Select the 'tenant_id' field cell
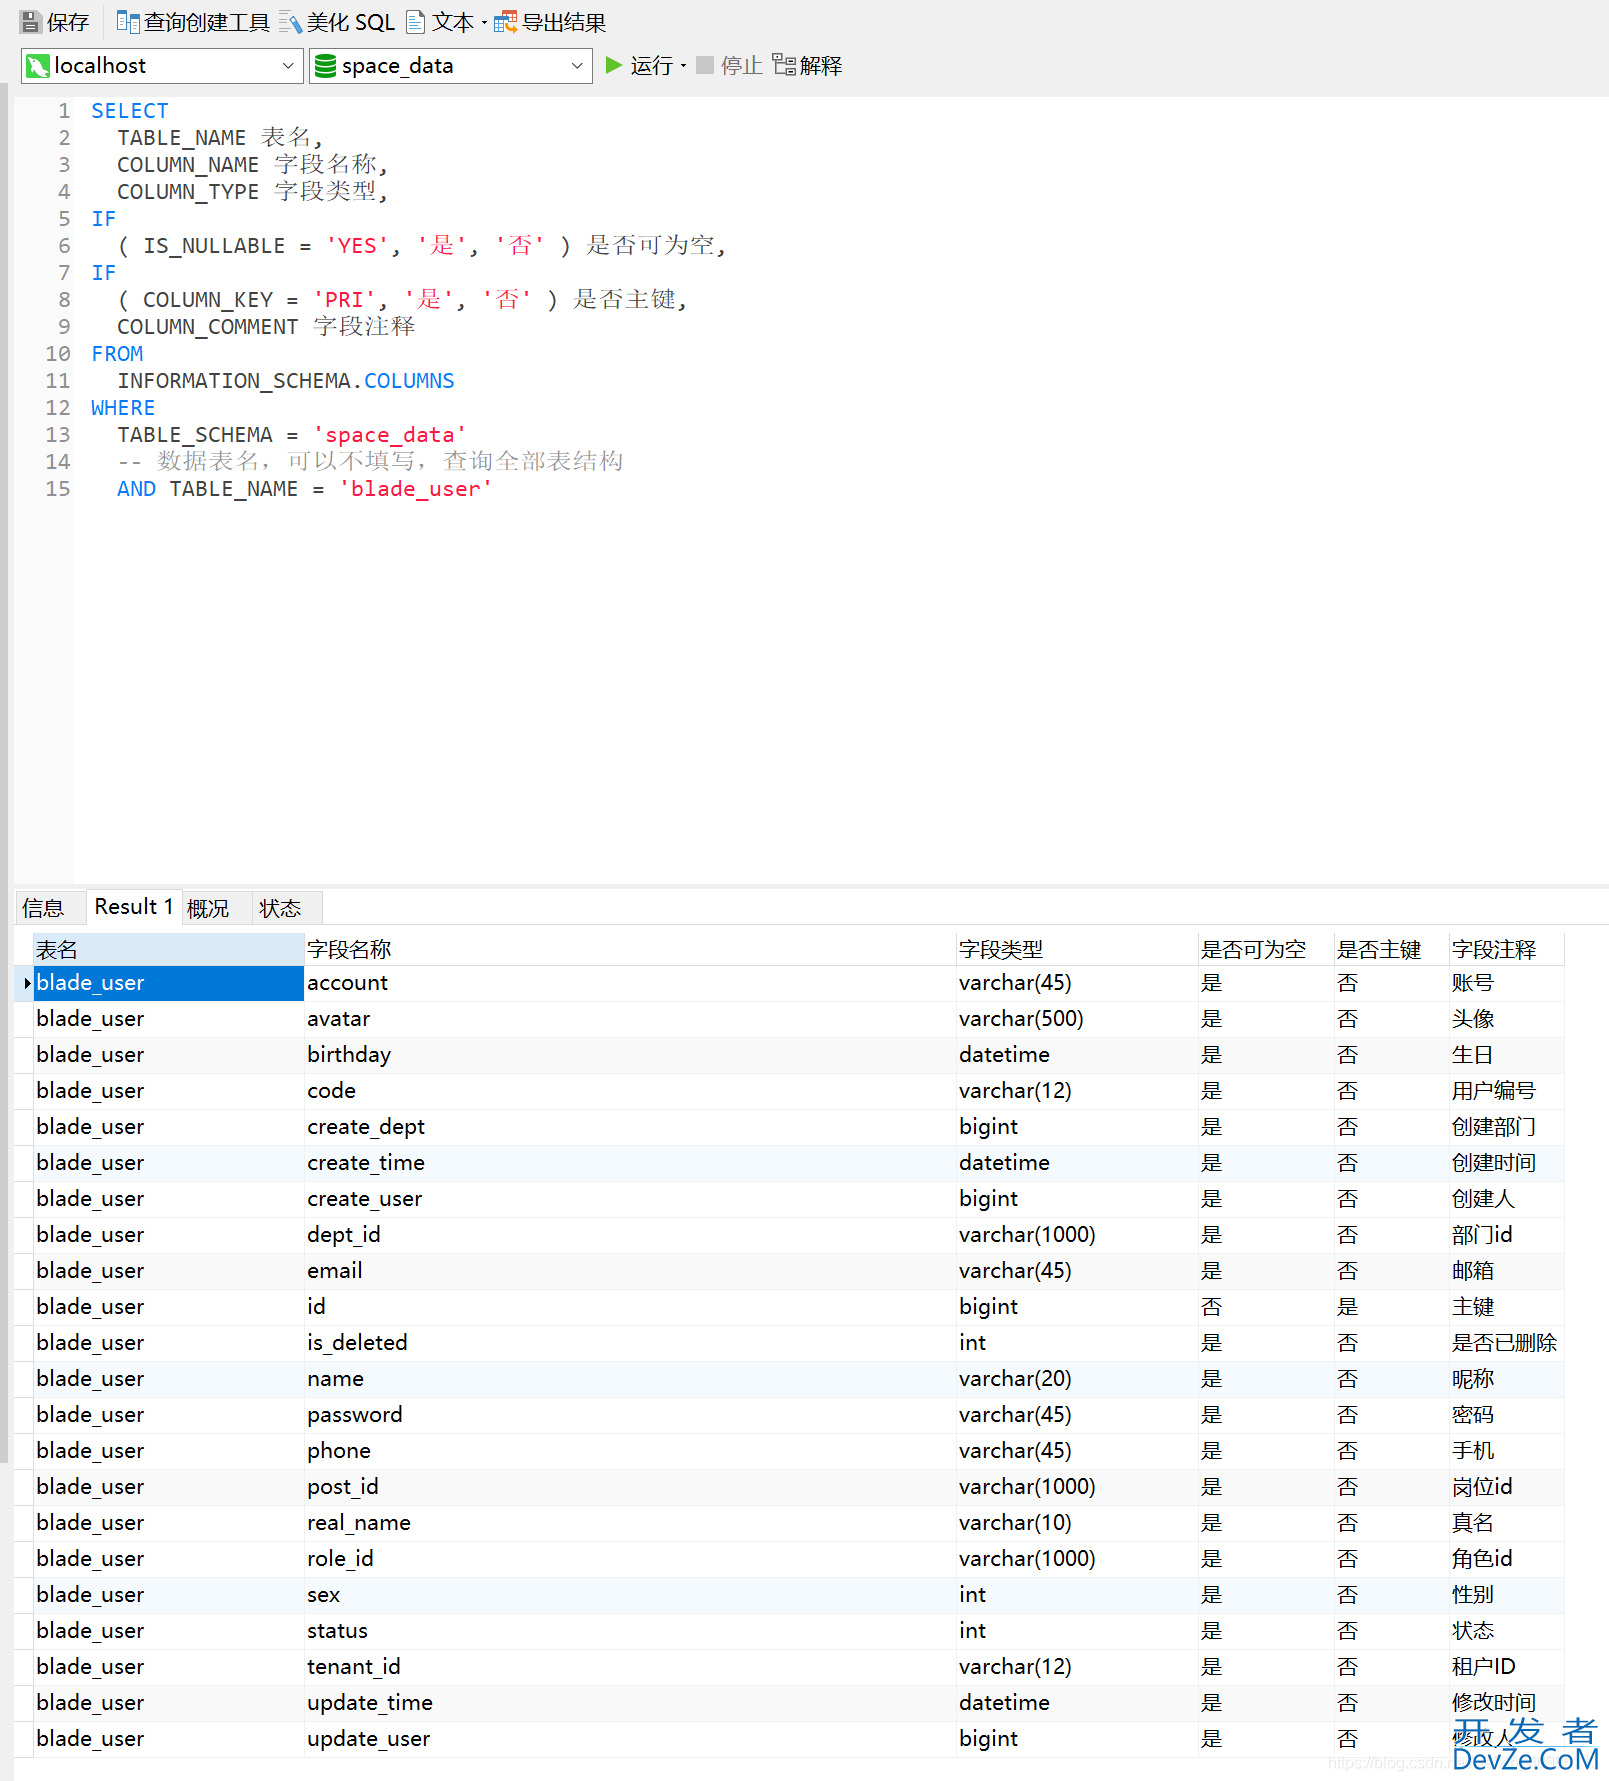 [x=630, y=1667]
